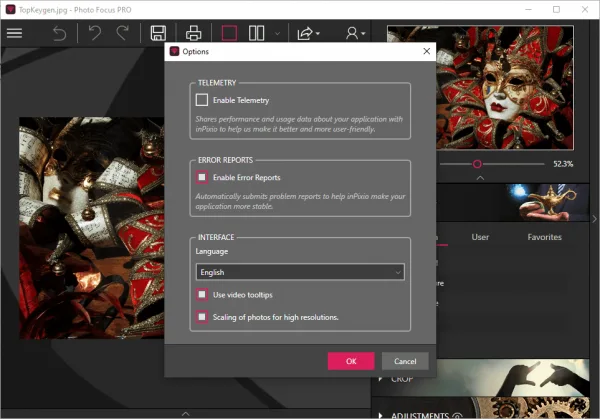Collapse the right side panel arrow
The height and width of the screenshot is (419, 600).
click(594, 219)
